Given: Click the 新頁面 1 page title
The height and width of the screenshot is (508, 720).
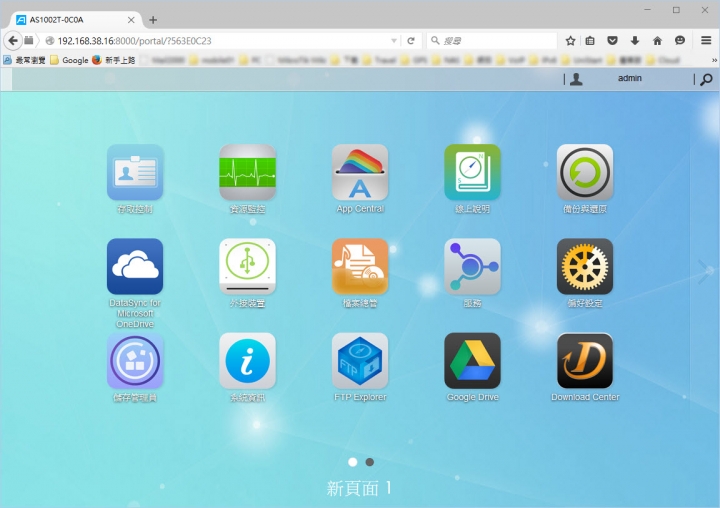Looking at the screenshot, I should click(x=359, y=488).
